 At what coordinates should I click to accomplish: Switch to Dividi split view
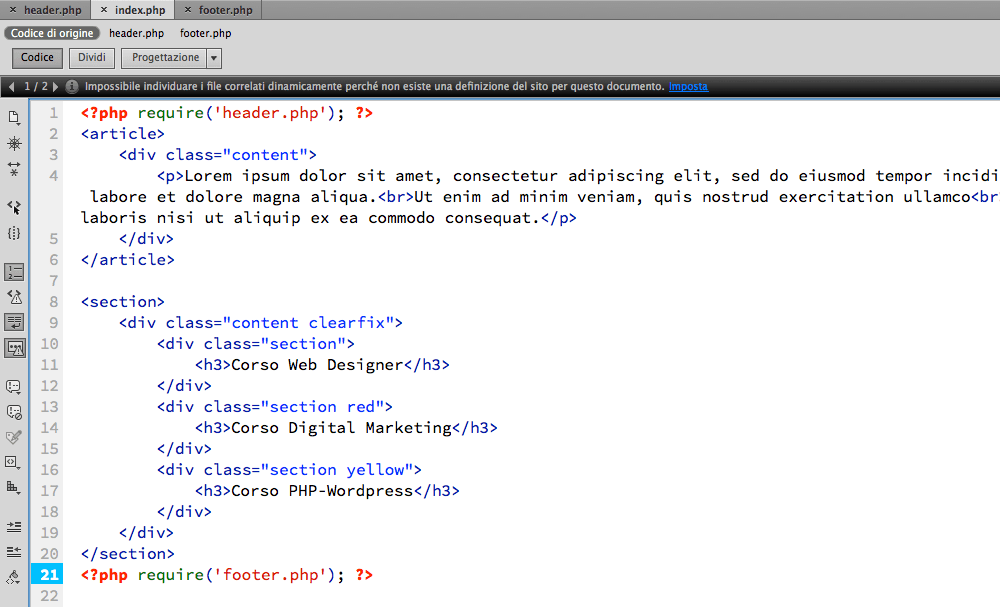[92, 57]
